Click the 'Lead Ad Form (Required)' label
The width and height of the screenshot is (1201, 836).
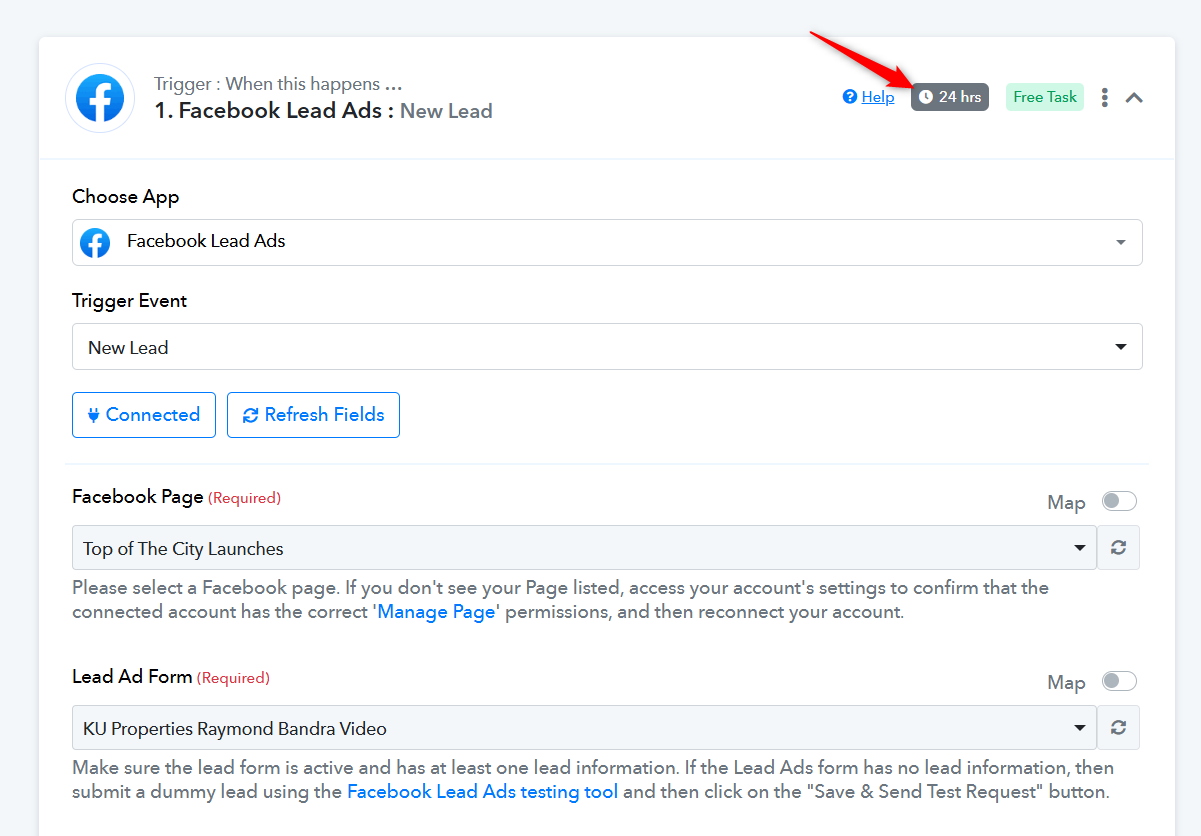(x=171, y=677)
